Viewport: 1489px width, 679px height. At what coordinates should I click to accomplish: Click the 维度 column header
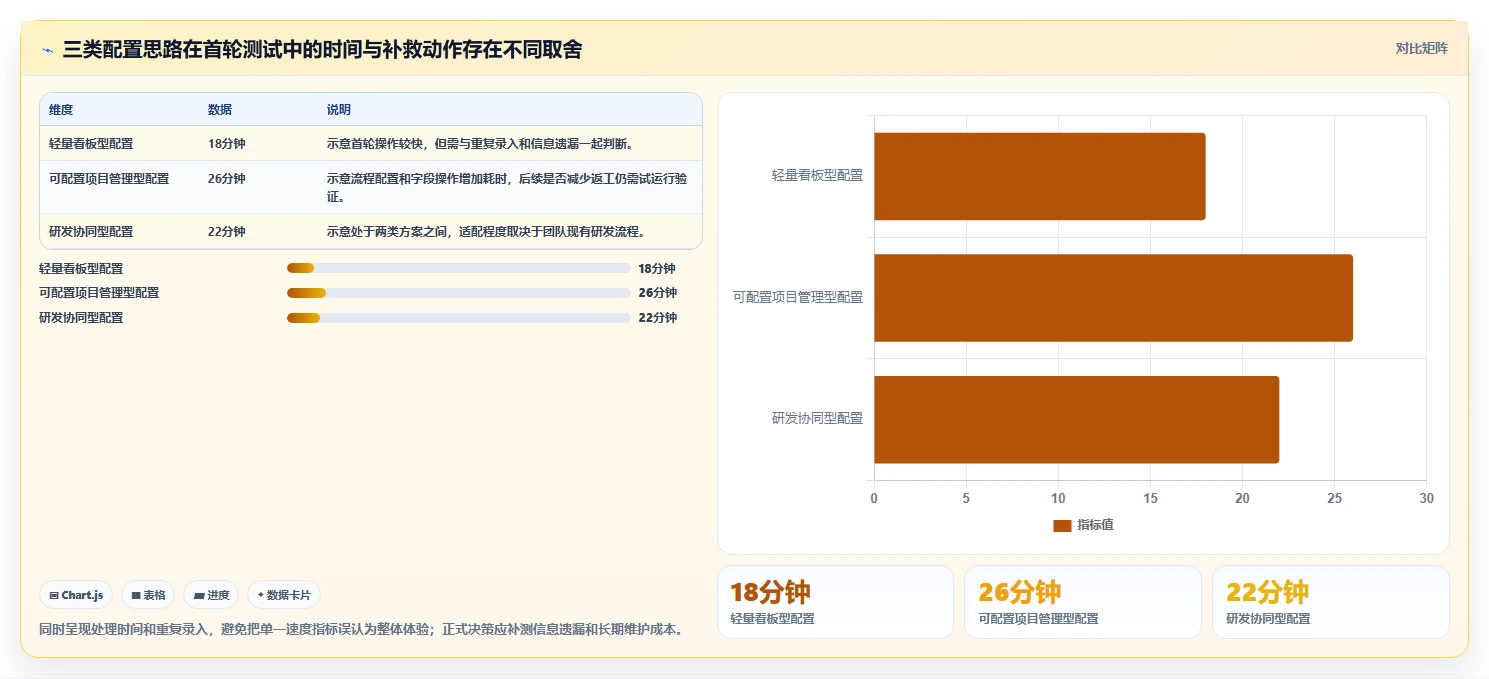61,110
